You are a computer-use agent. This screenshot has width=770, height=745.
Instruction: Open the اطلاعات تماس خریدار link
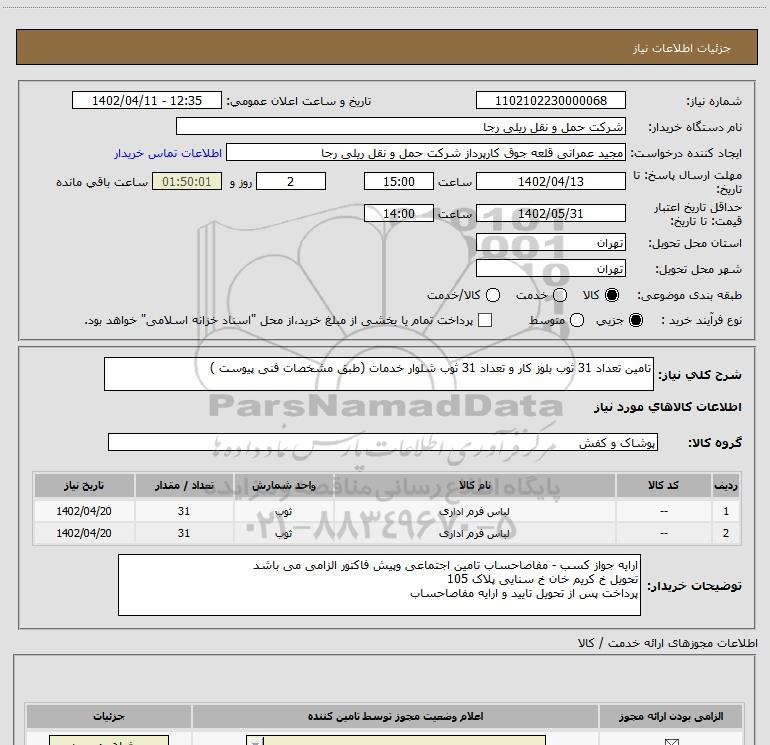click(168, 153)
